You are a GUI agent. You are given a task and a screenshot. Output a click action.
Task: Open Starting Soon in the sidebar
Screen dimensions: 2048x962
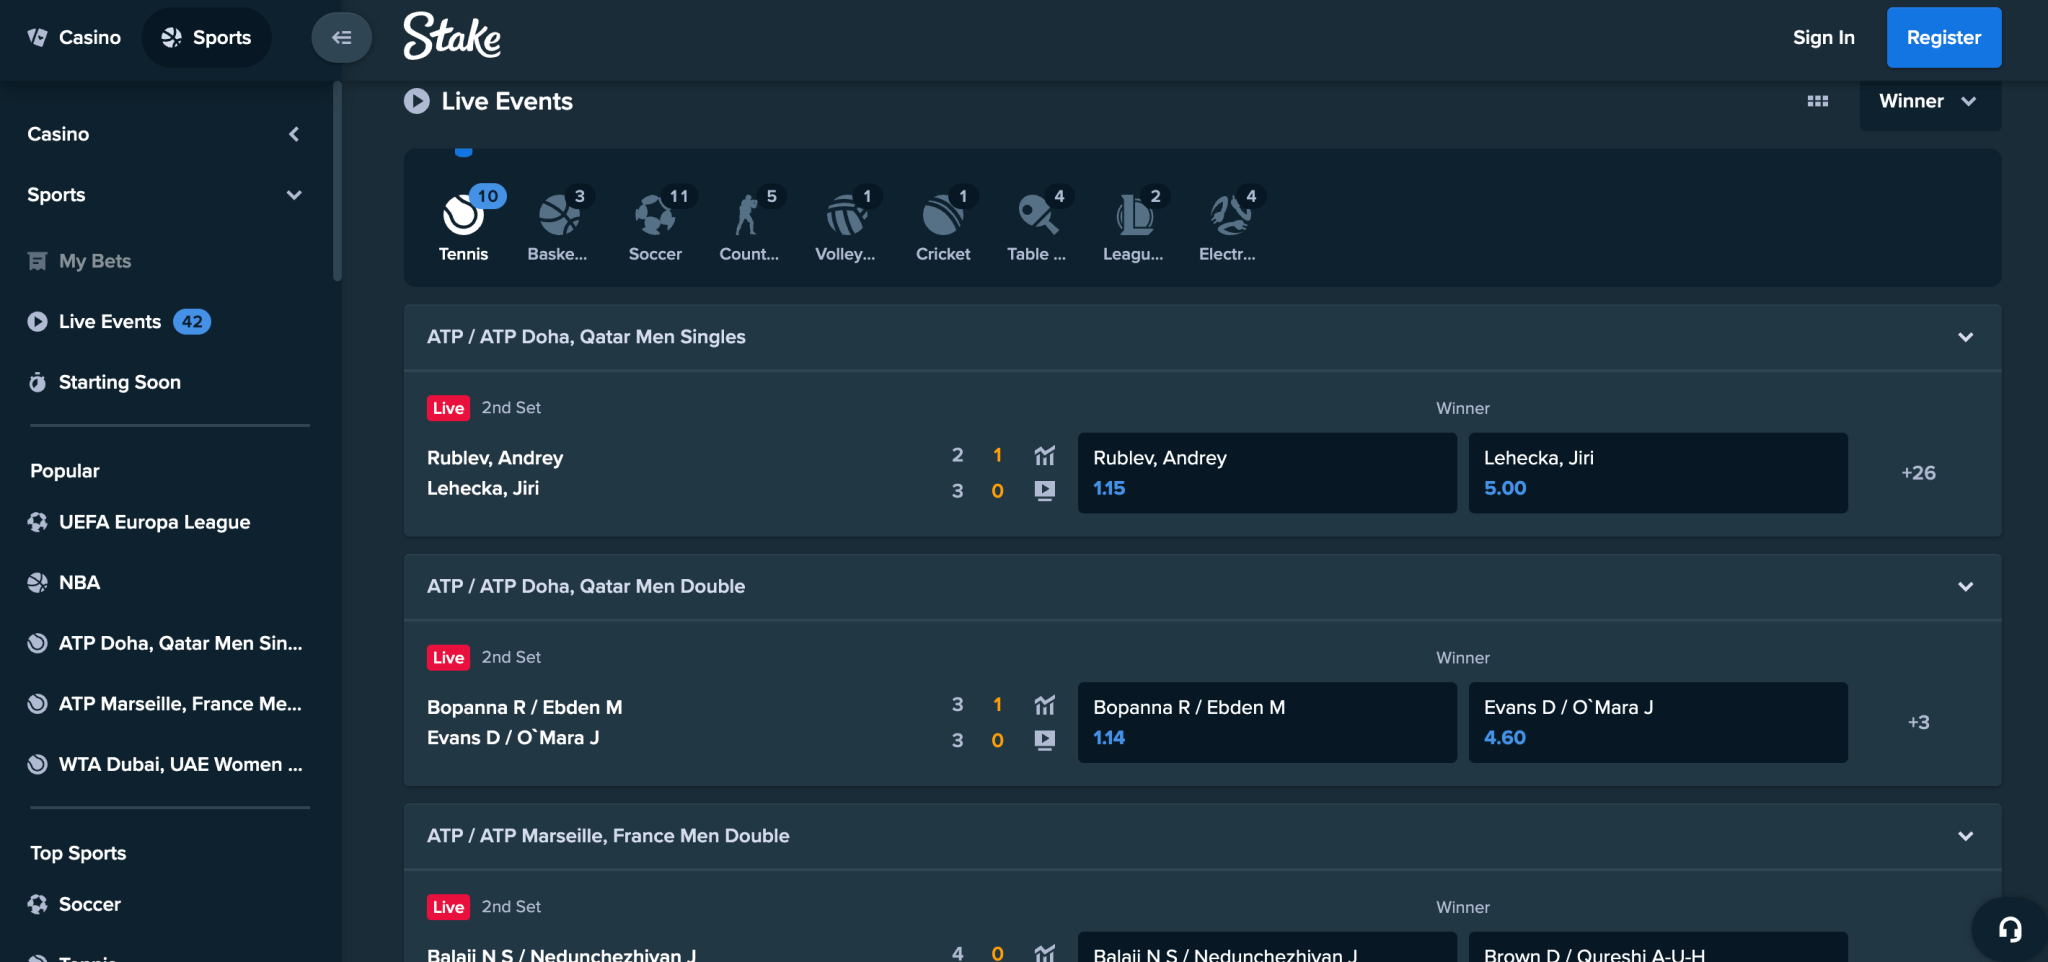click(105, 382)
